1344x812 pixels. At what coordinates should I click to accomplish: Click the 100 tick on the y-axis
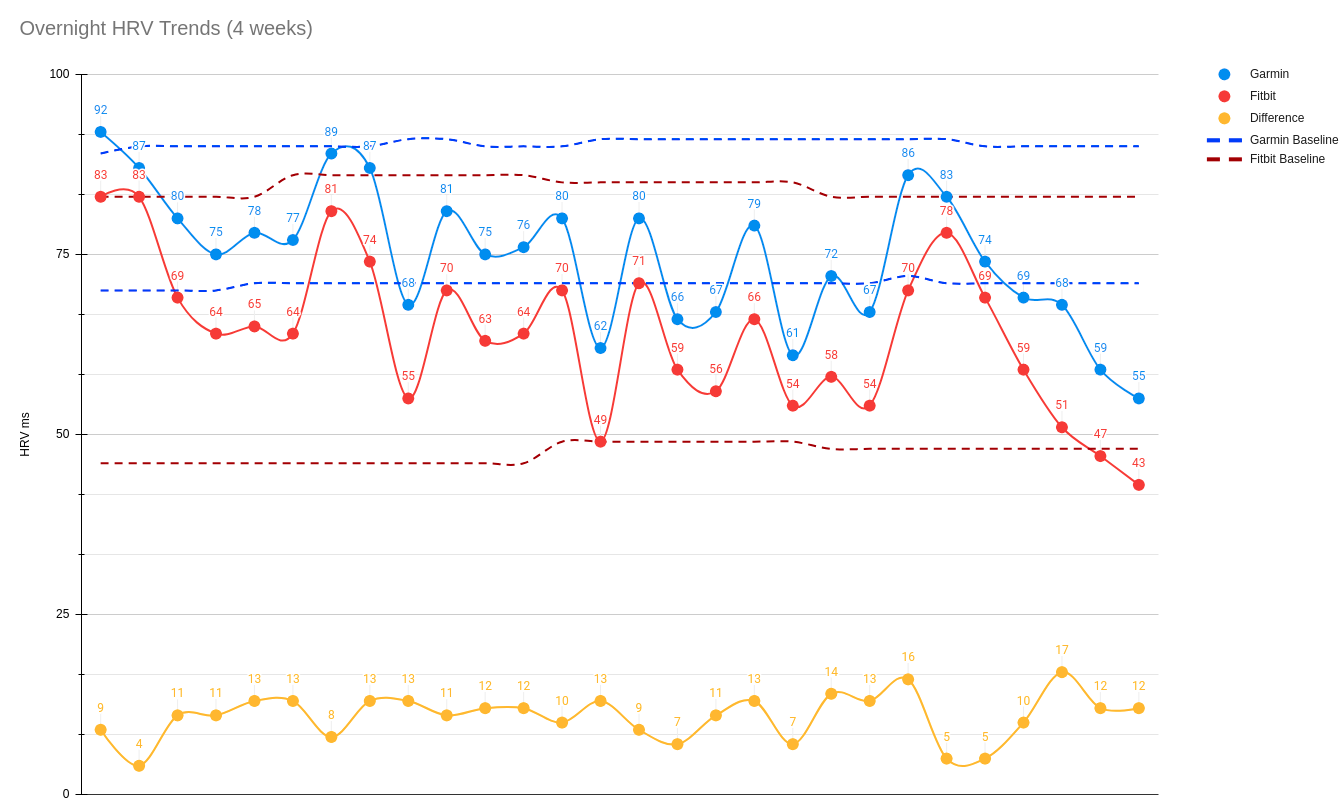point(60,74)
